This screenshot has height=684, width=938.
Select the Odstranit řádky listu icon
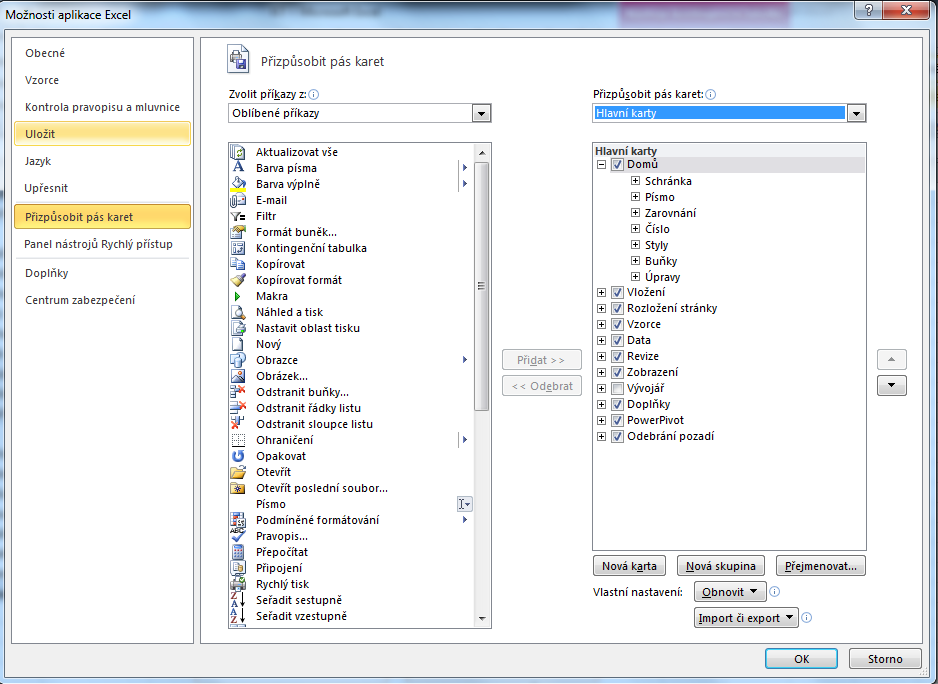pyautogui.click(x=238, y=408)
